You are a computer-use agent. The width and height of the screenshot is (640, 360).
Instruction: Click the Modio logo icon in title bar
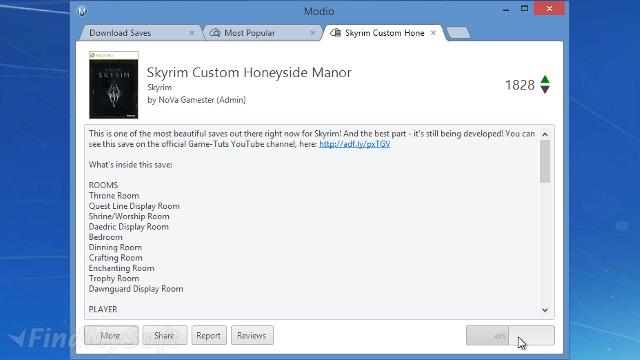tap(82, 11)
